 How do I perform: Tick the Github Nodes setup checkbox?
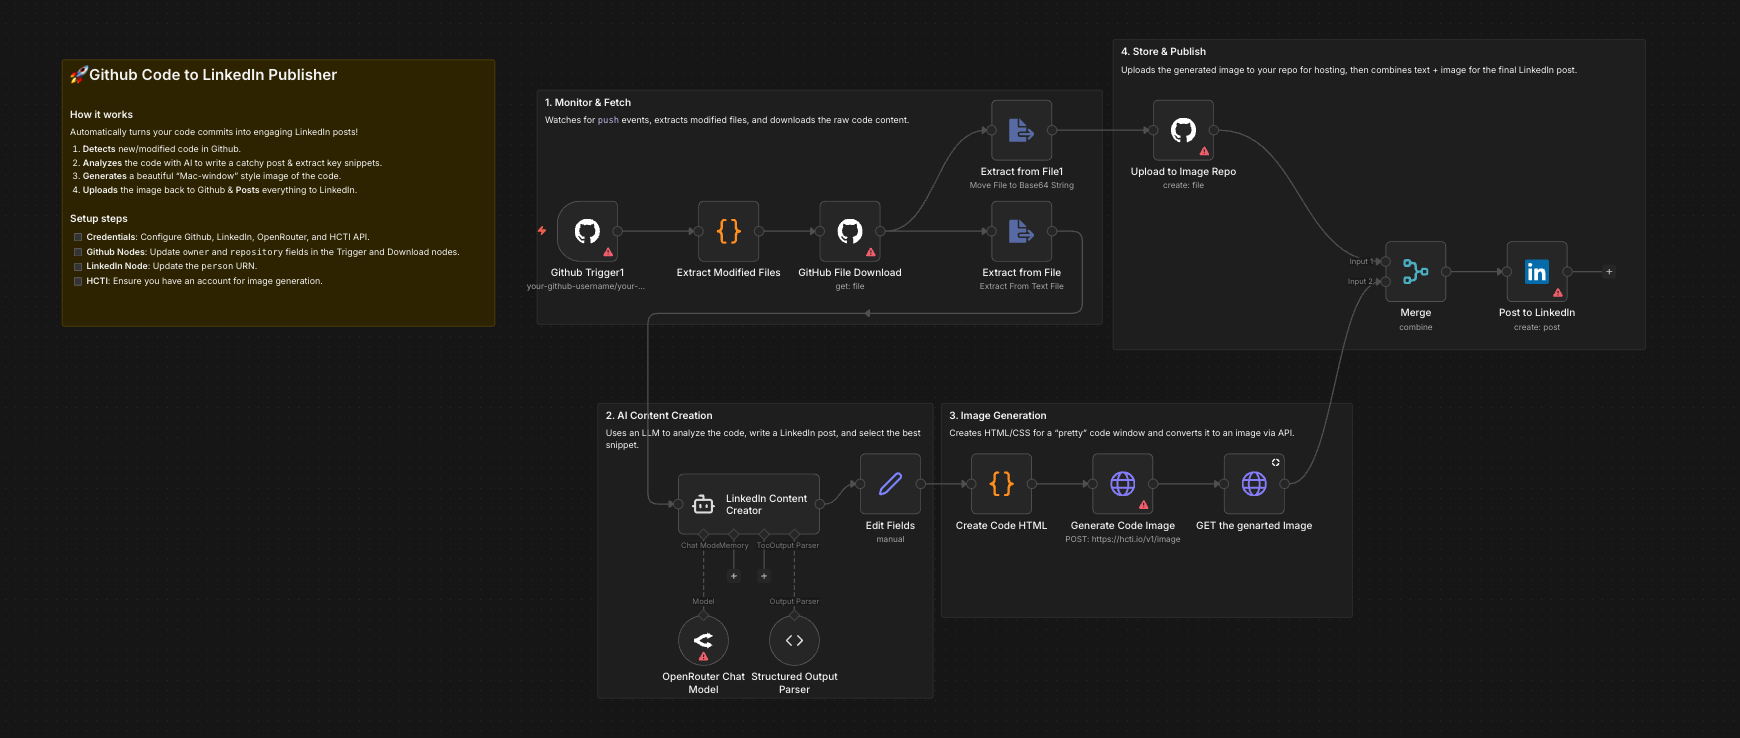pos(78,252)
